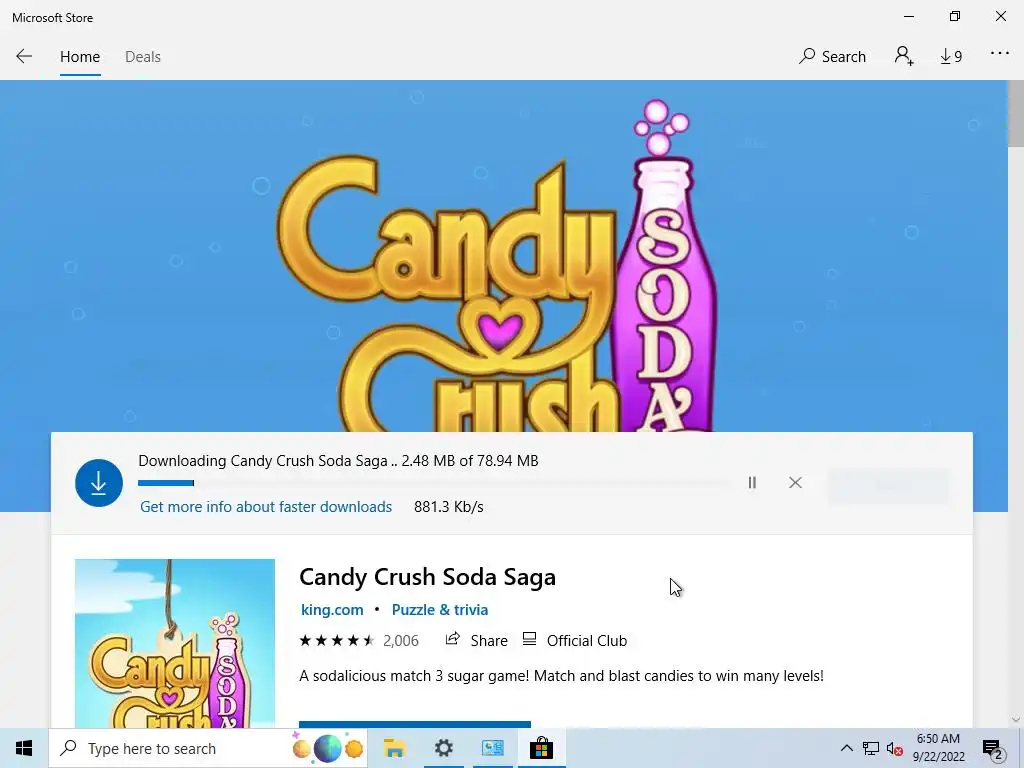Open the See more ellipsis menu
The image size is (1024, 768).
[999, 54]
